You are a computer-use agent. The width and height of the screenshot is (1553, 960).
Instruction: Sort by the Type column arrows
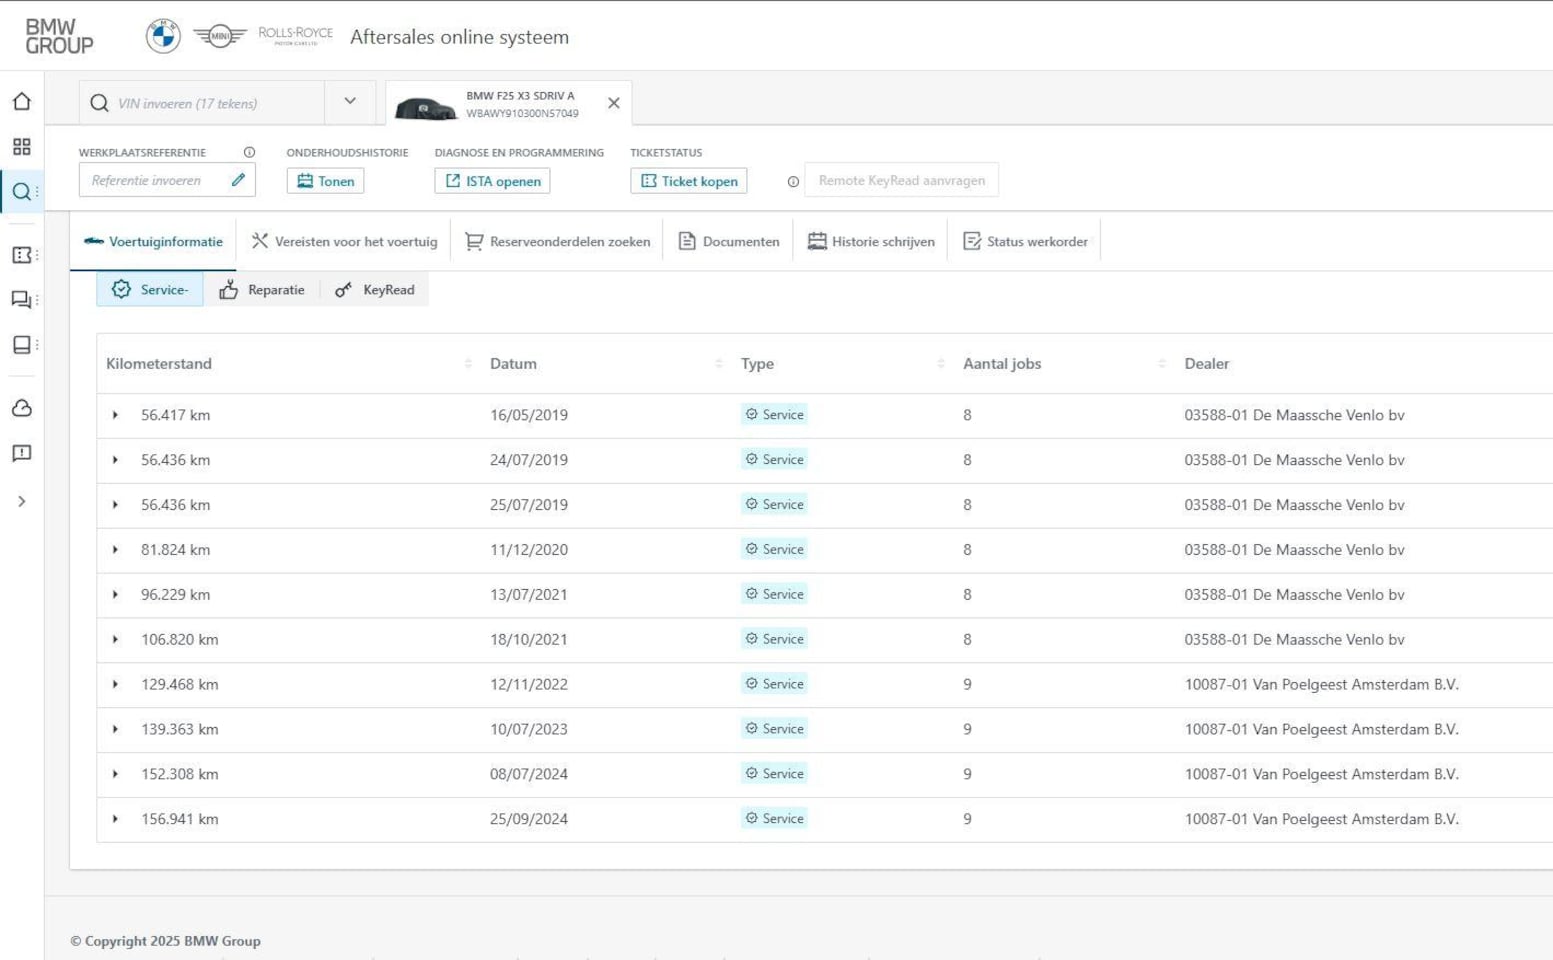coord(941,364)
